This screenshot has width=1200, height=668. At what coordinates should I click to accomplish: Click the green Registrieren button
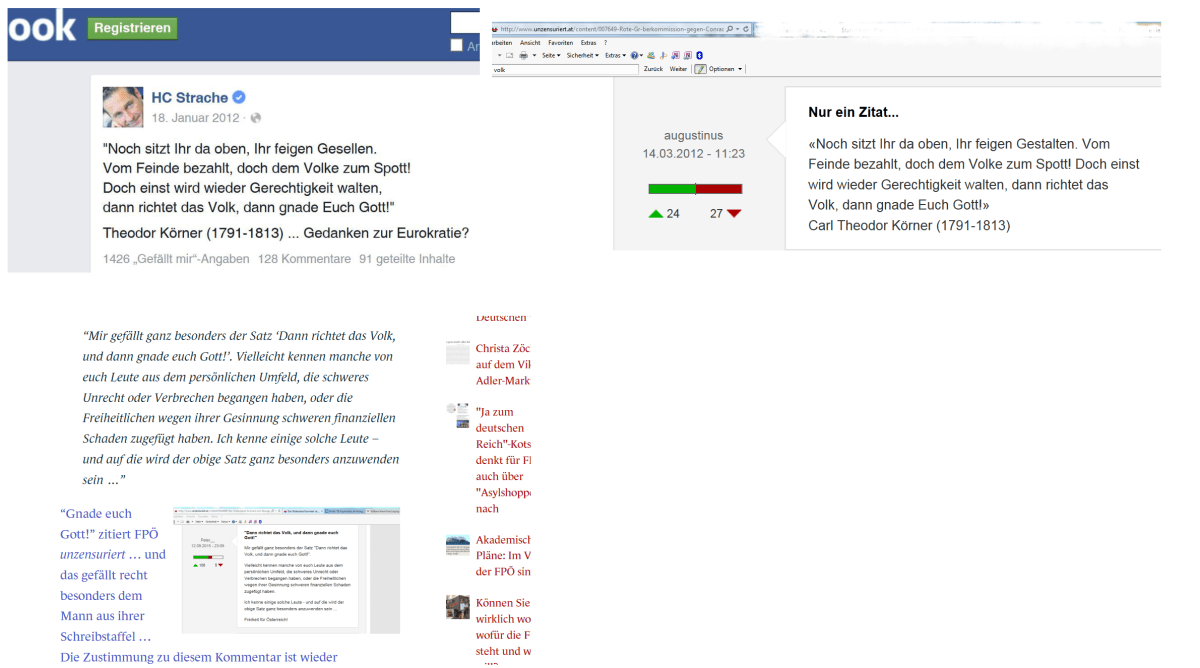click(132, 28)
